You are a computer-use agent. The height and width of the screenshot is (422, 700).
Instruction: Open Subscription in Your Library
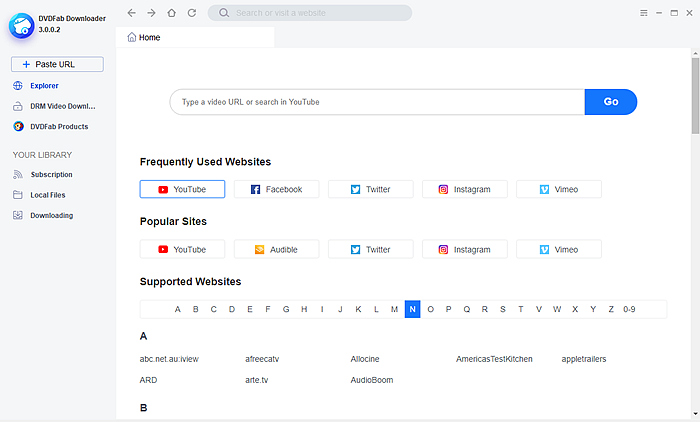[51, 174]
